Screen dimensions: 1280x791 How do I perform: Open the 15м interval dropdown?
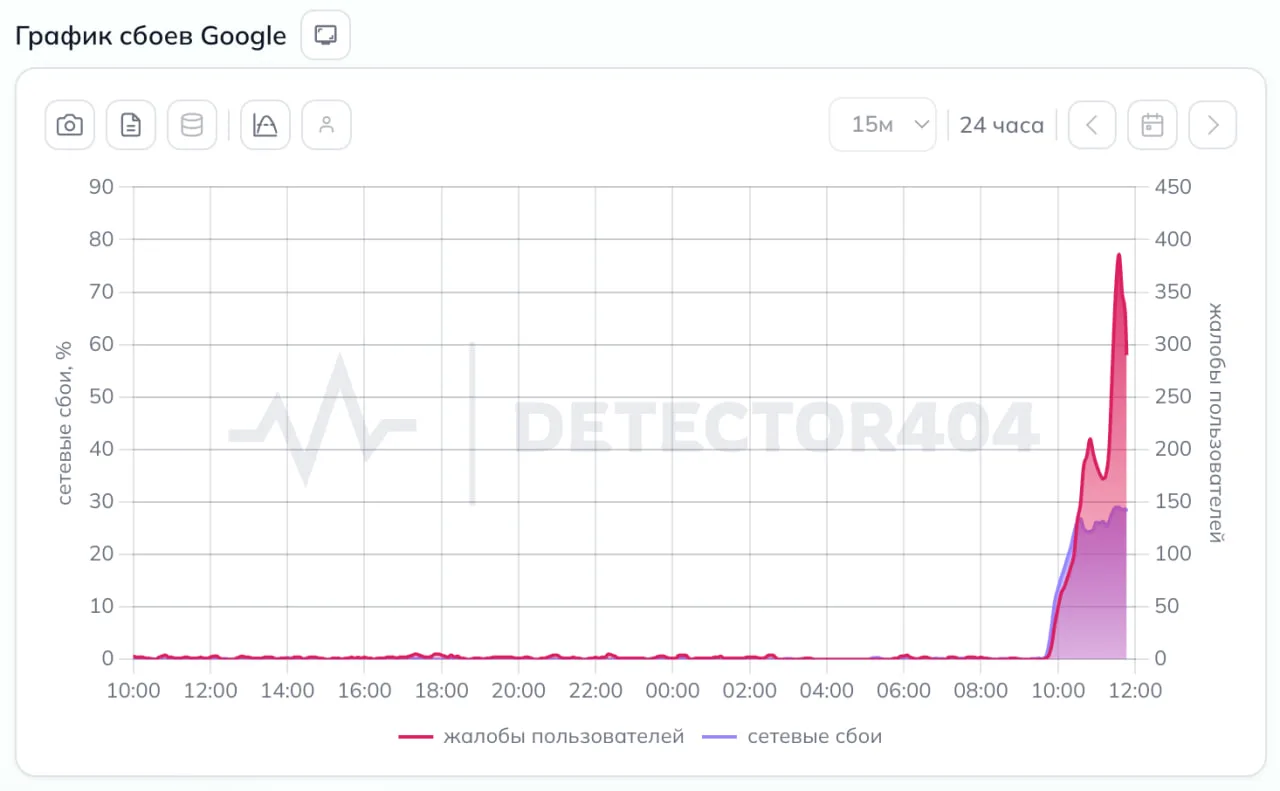coord(883,125)
